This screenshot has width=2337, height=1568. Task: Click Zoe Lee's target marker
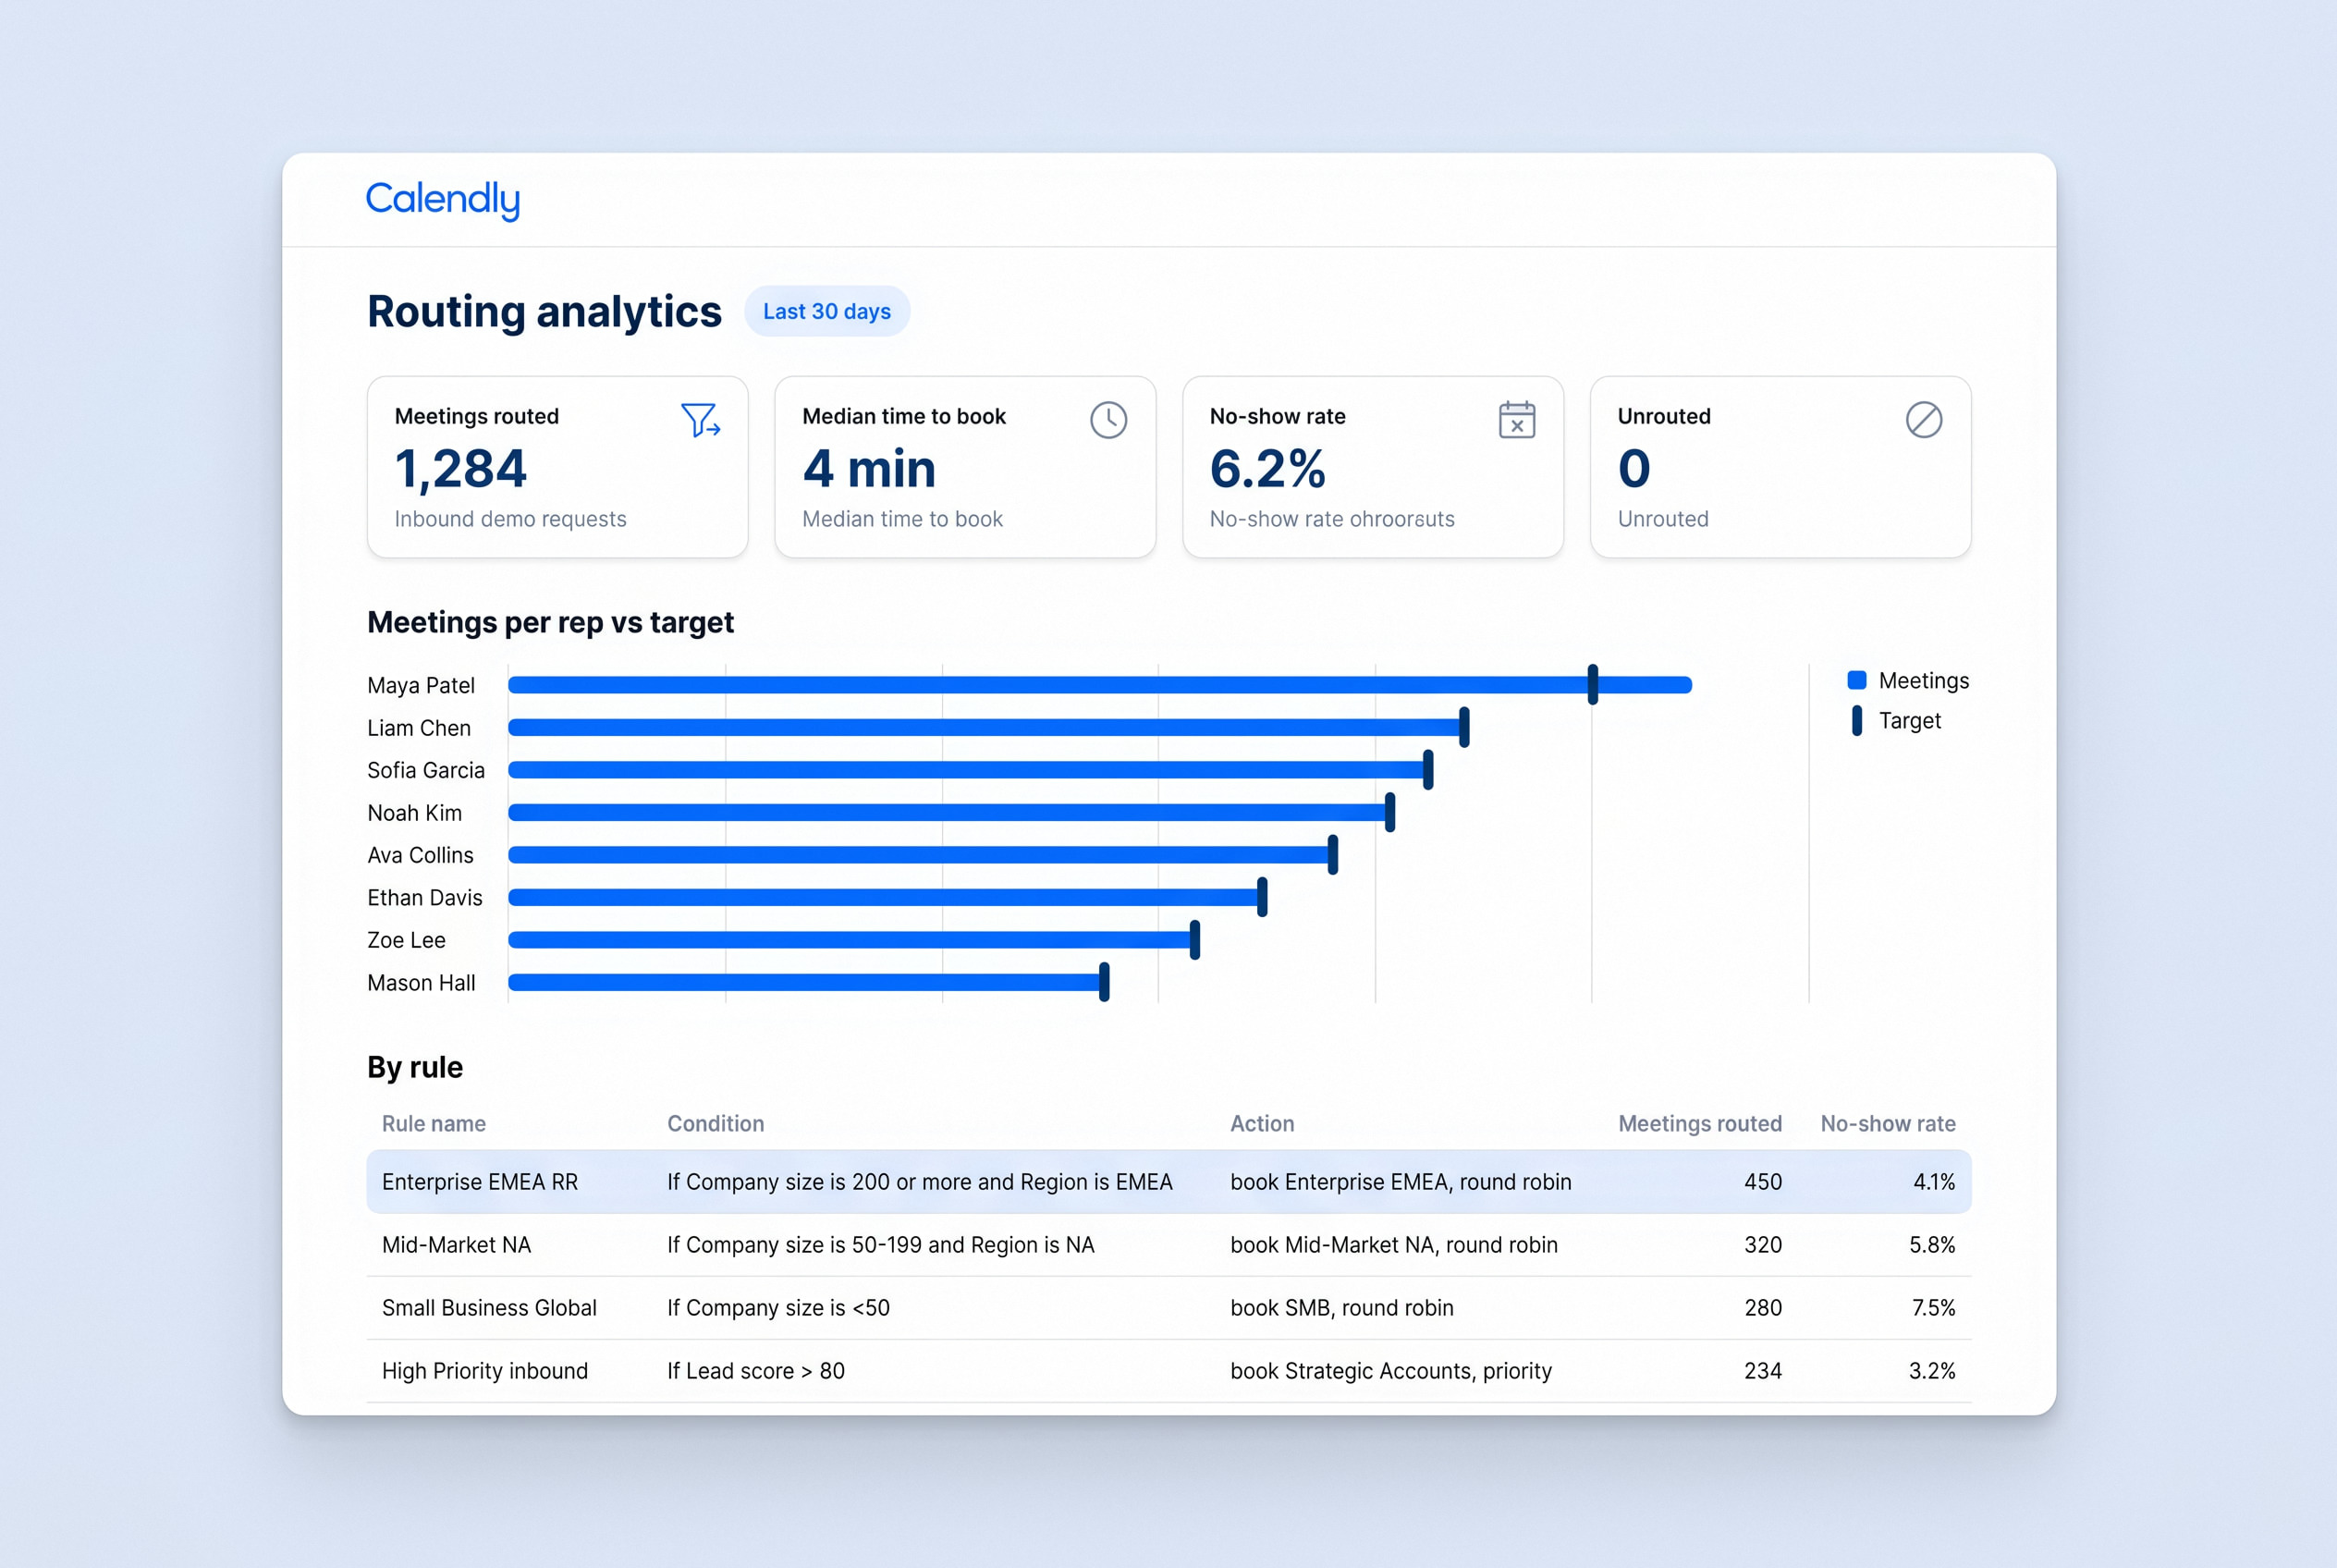click(x=1194, y=940)
